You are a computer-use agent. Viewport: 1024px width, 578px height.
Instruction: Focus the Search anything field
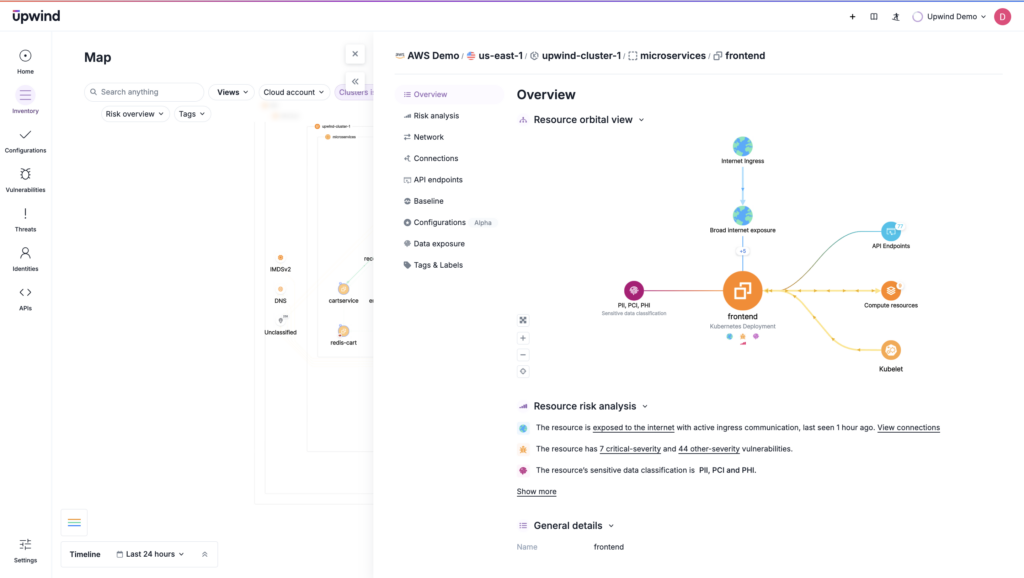point(144,92)
